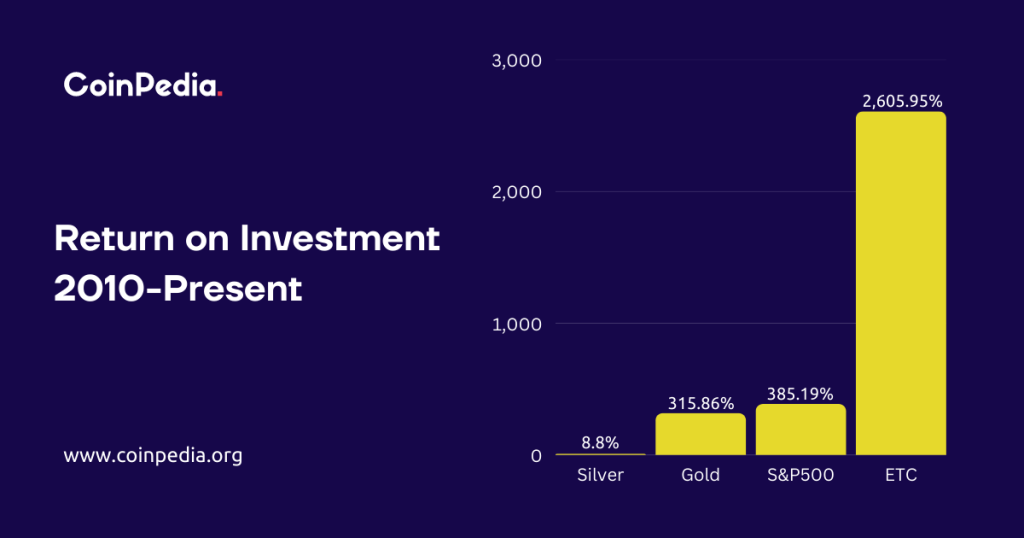Click the S&P500 axis label
The width and height of the screenshot is (1024, 538).
801,475
